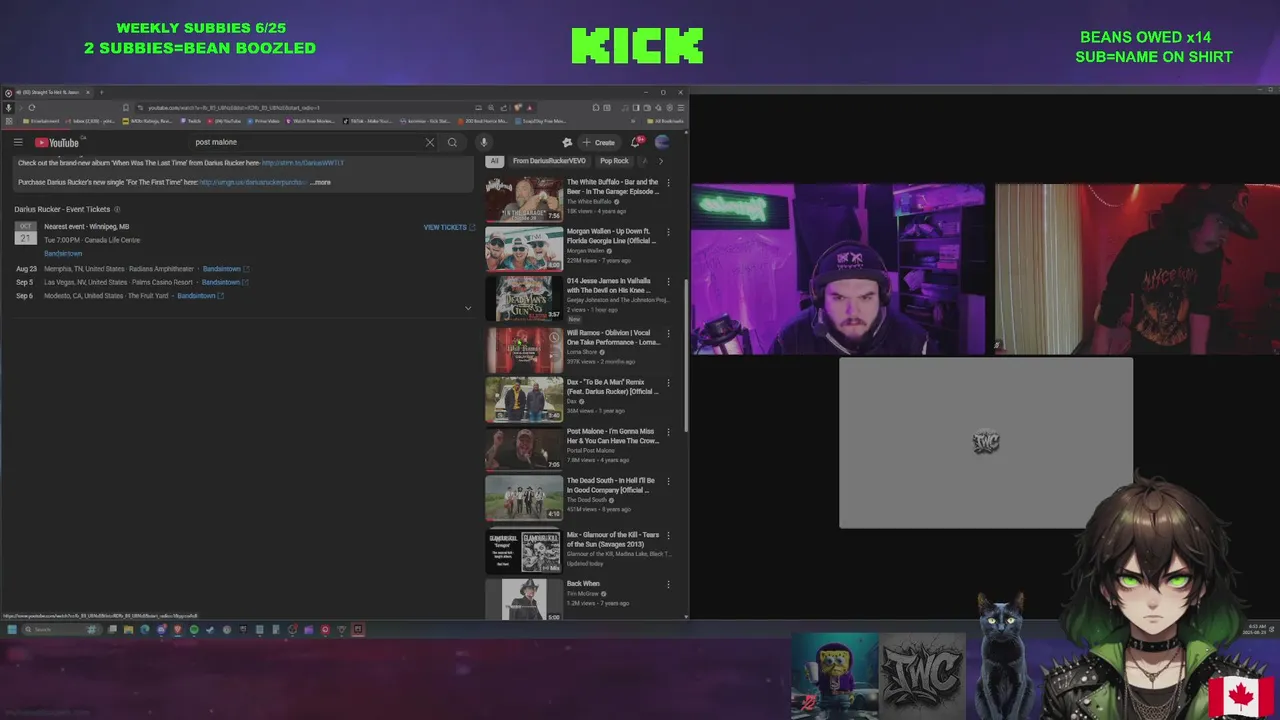Open the Twitch bookmark in the bookmarks bar
Image resolution: width=1280 pixels, height=720 pixels.
(190, 121)
